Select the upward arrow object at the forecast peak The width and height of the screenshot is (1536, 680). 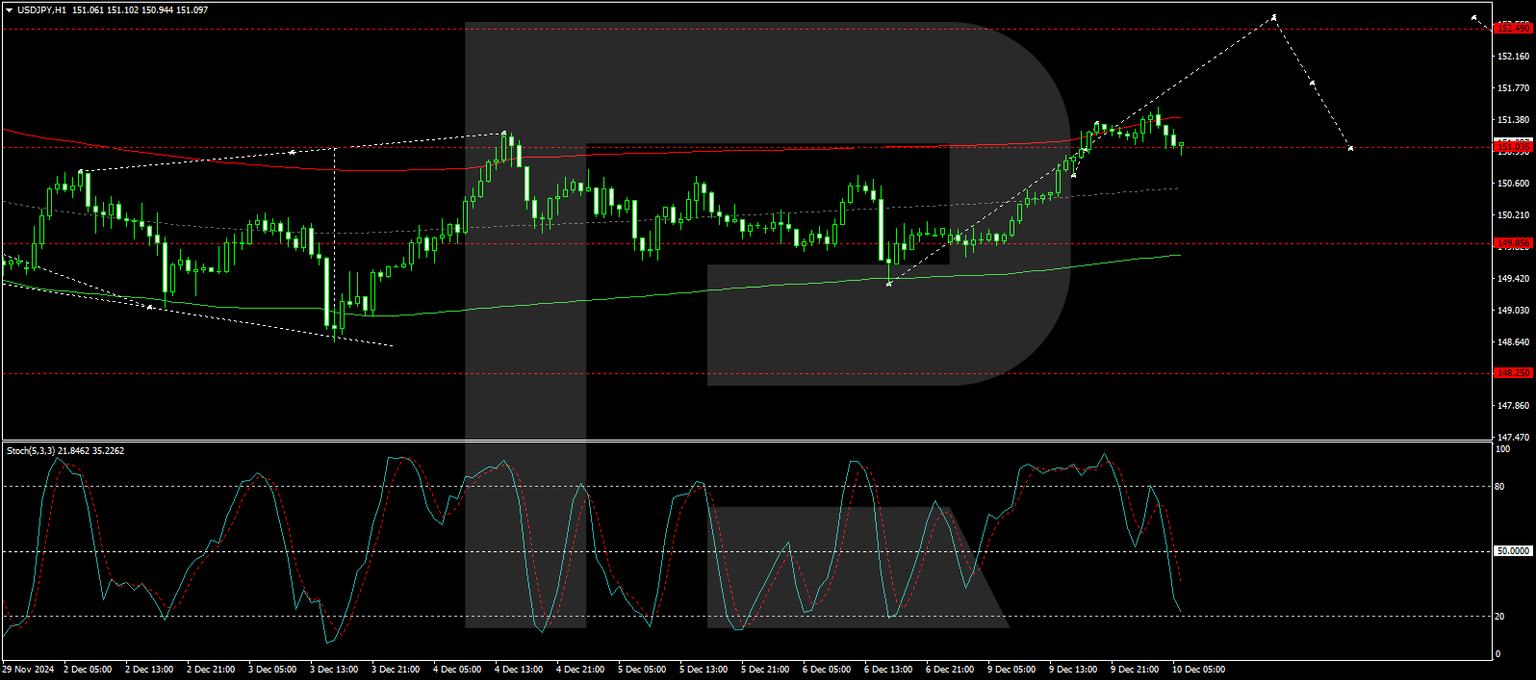(x=1272, y=17)
